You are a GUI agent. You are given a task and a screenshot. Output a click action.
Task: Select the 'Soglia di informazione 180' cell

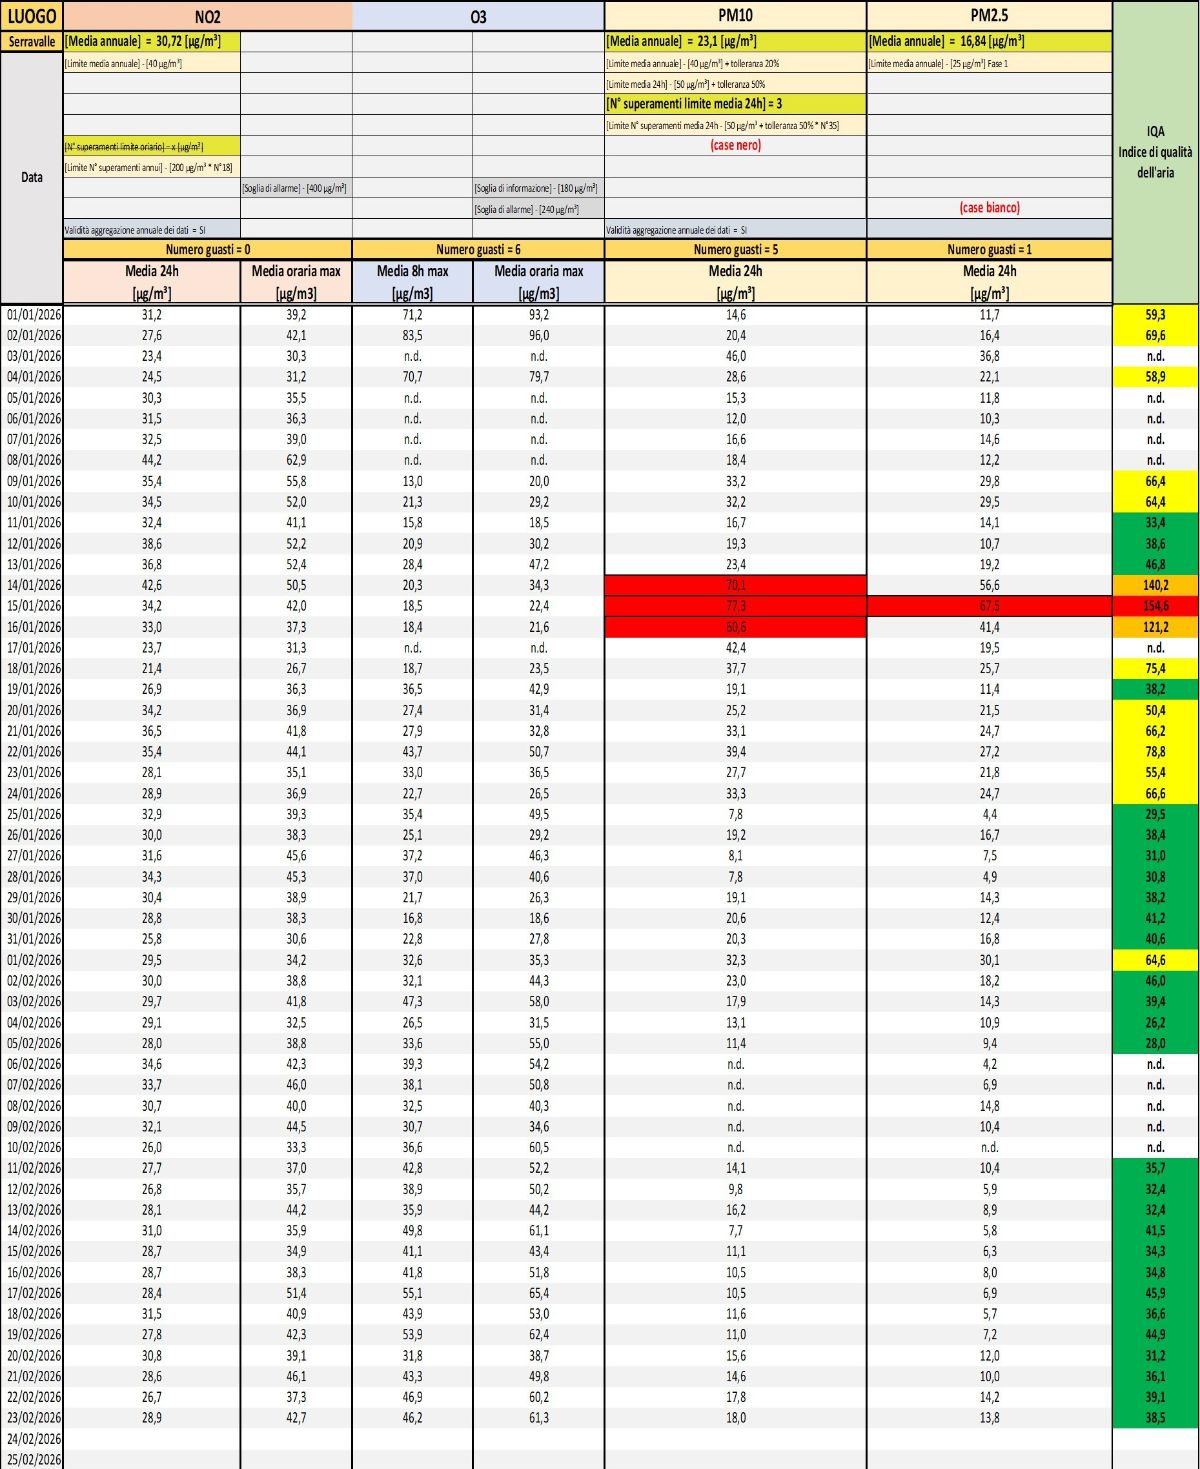click(537, 188)
